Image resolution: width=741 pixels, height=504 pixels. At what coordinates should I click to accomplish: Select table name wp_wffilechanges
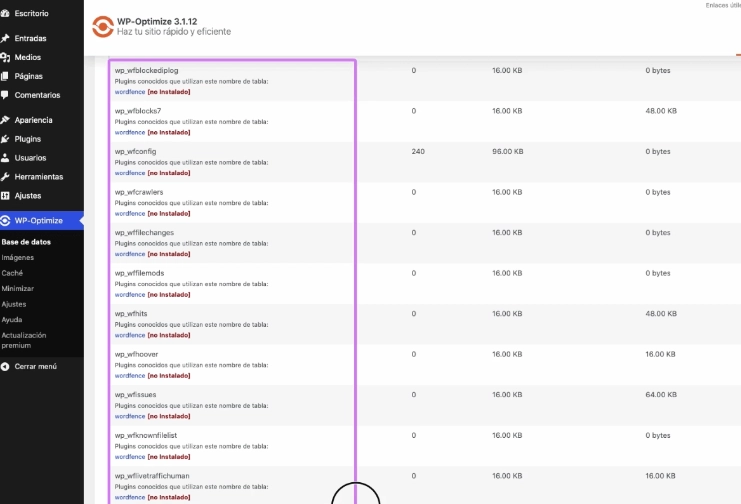point(144,233)
